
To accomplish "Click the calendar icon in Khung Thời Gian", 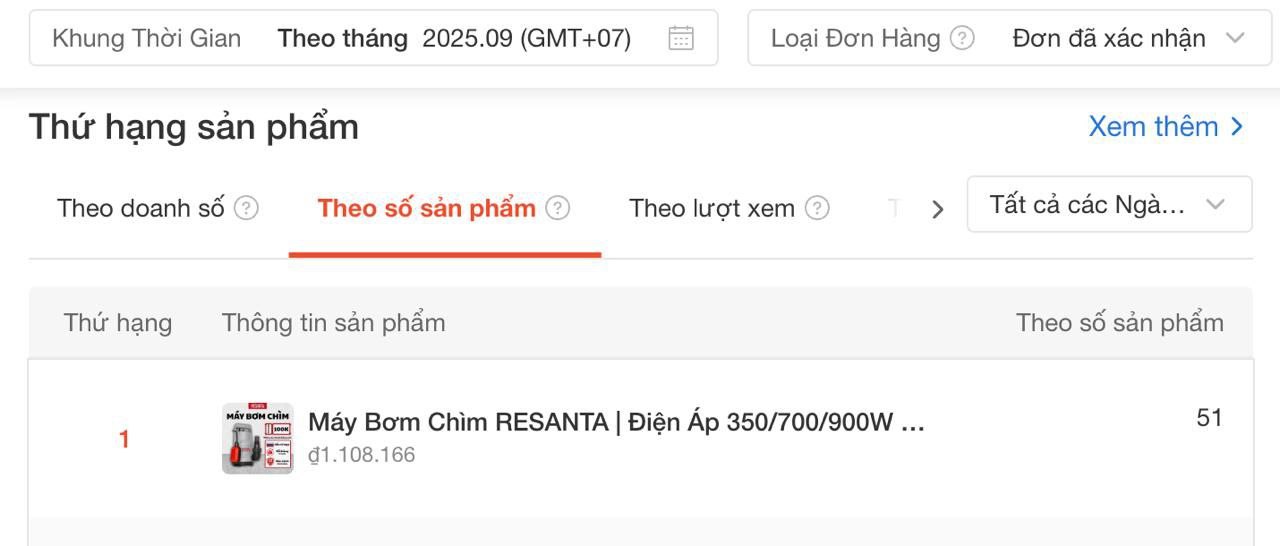I will [681, 39].
